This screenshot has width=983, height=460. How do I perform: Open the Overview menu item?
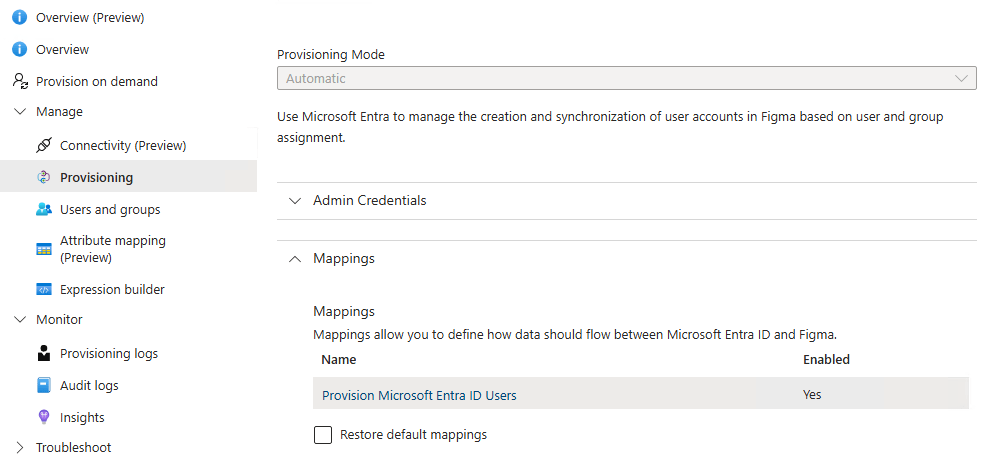pyautogui.click(x=62, y=49)
